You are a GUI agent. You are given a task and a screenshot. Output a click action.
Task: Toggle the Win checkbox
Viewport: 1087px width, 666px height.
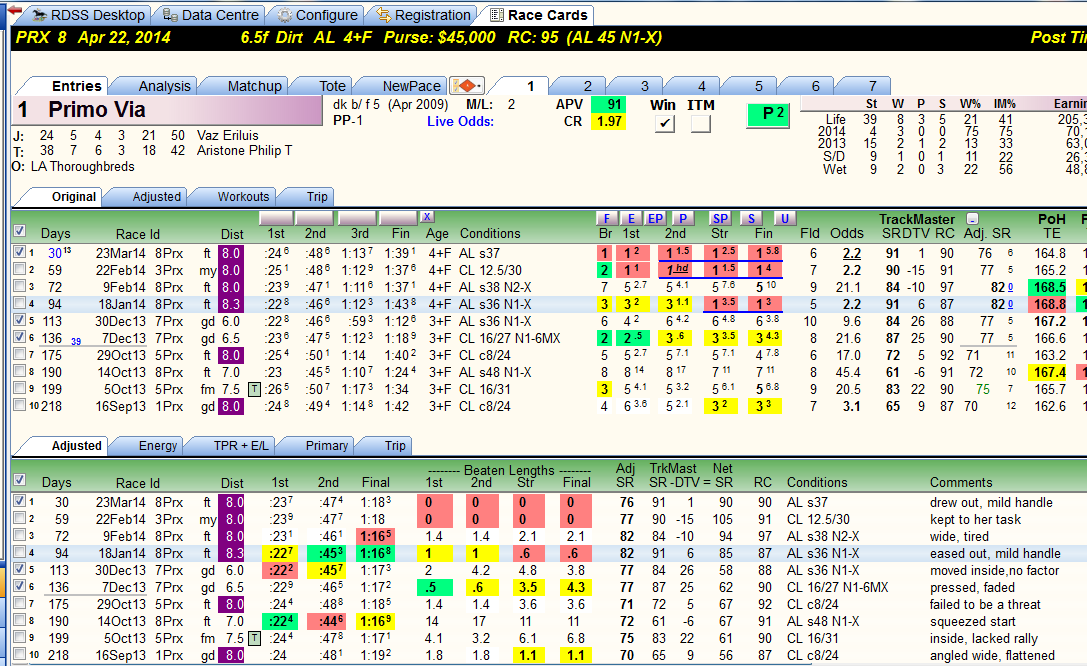[x=664, y=123]
